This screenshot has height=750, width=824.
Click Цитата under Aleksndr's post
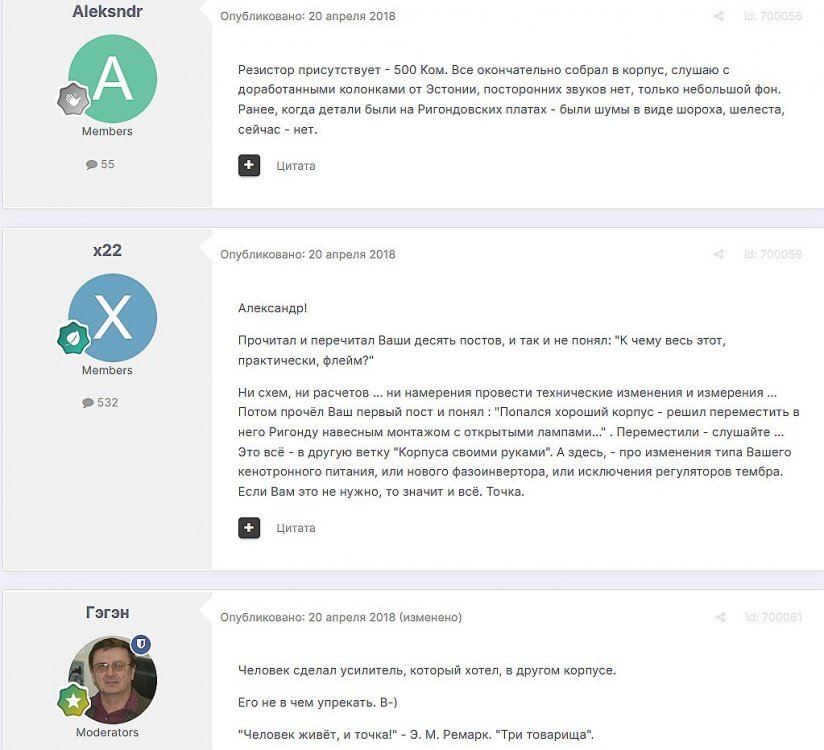tap(296, 166)
